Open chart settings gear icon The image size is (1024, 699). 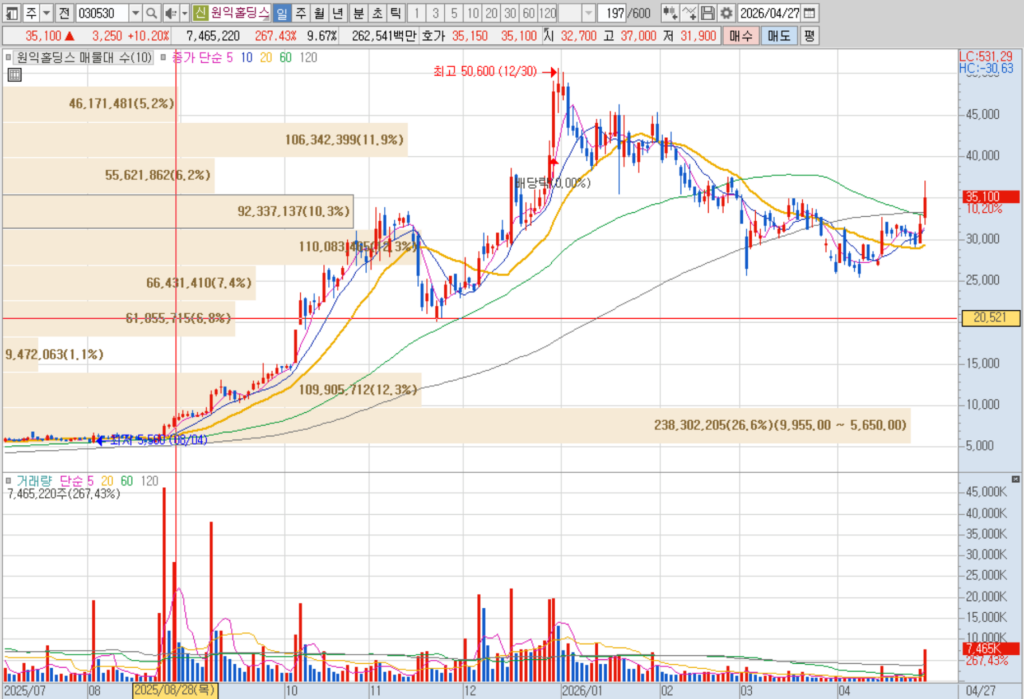[x=726, y=13]
